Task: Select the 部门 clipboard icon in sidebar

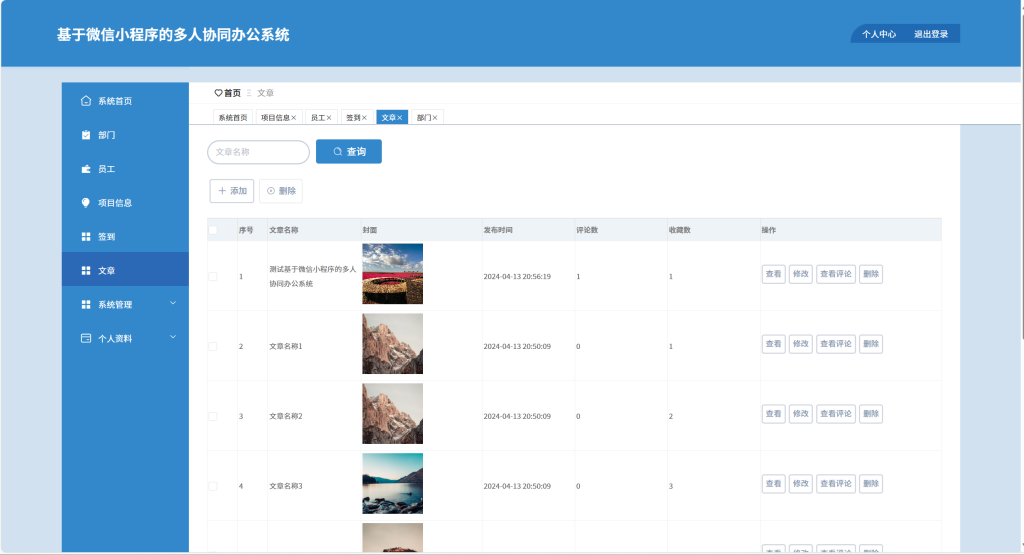Action: tap(86, 135)
